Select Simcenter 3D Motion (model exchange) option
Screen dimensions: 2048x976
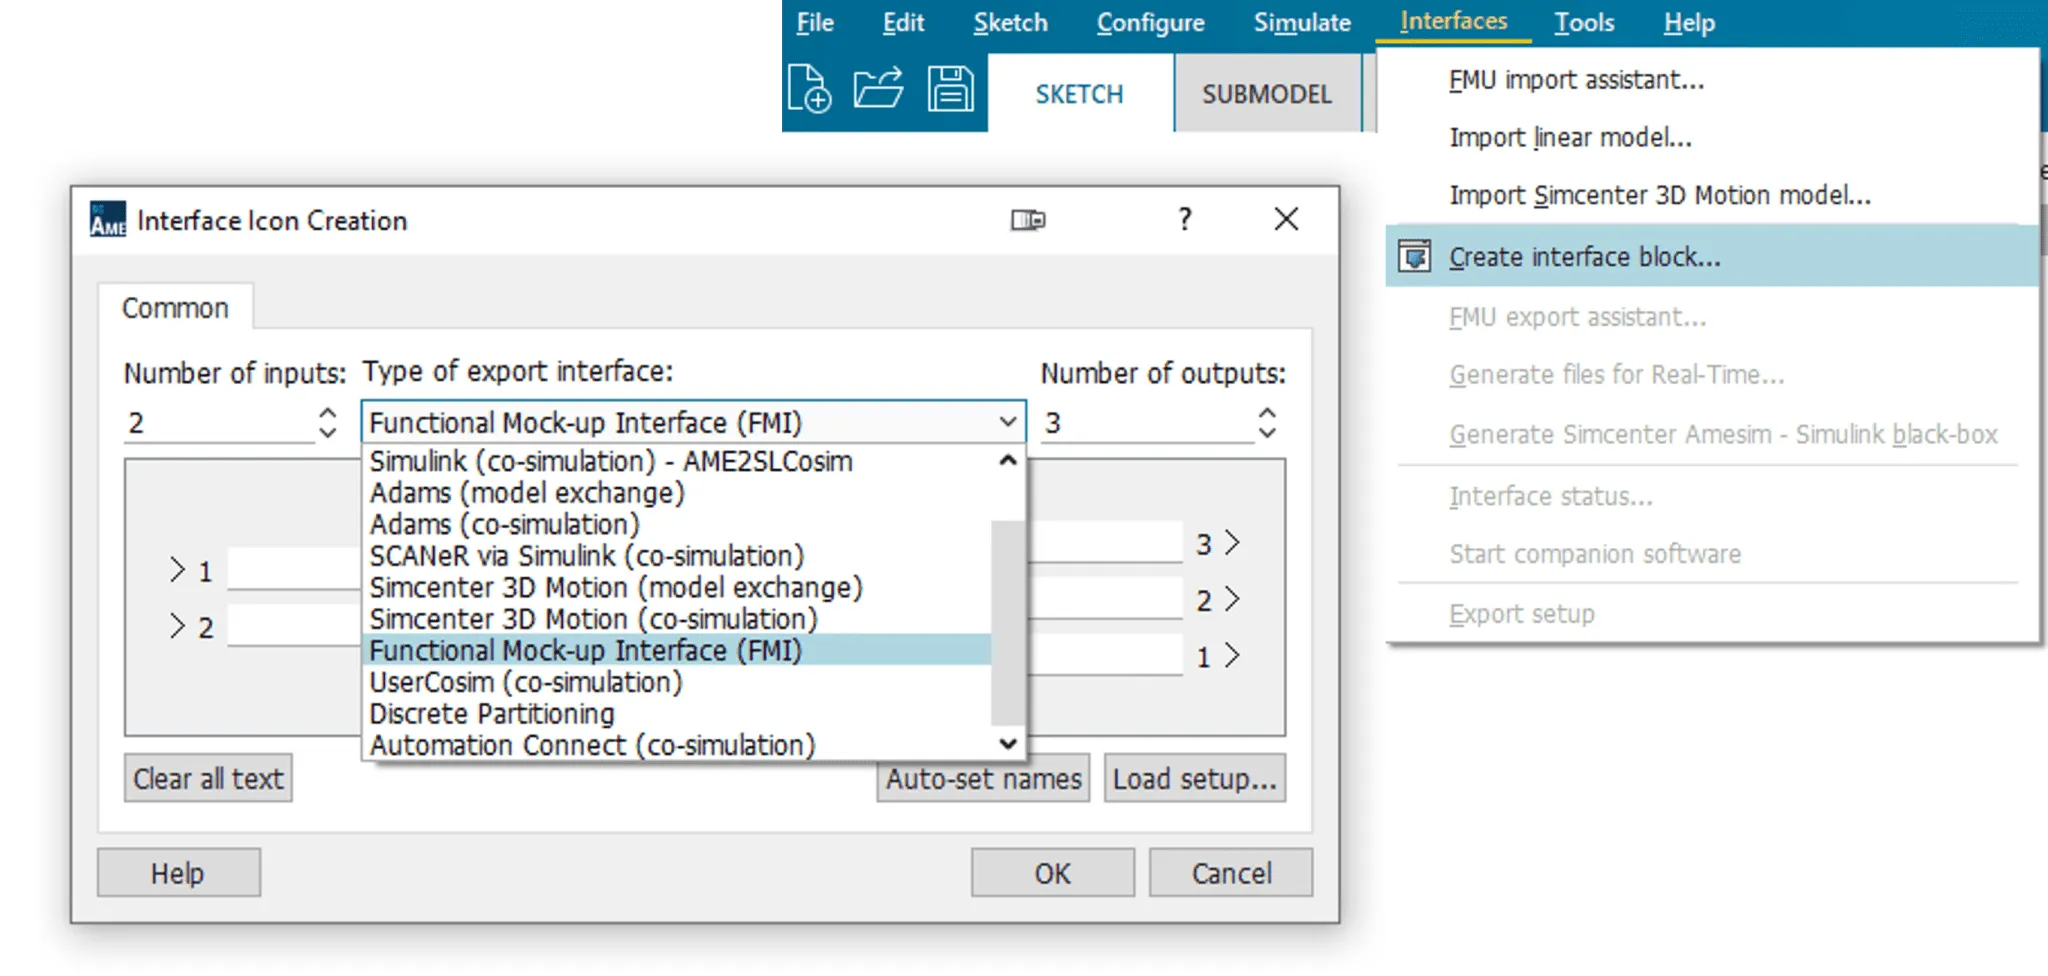(677, 588)
